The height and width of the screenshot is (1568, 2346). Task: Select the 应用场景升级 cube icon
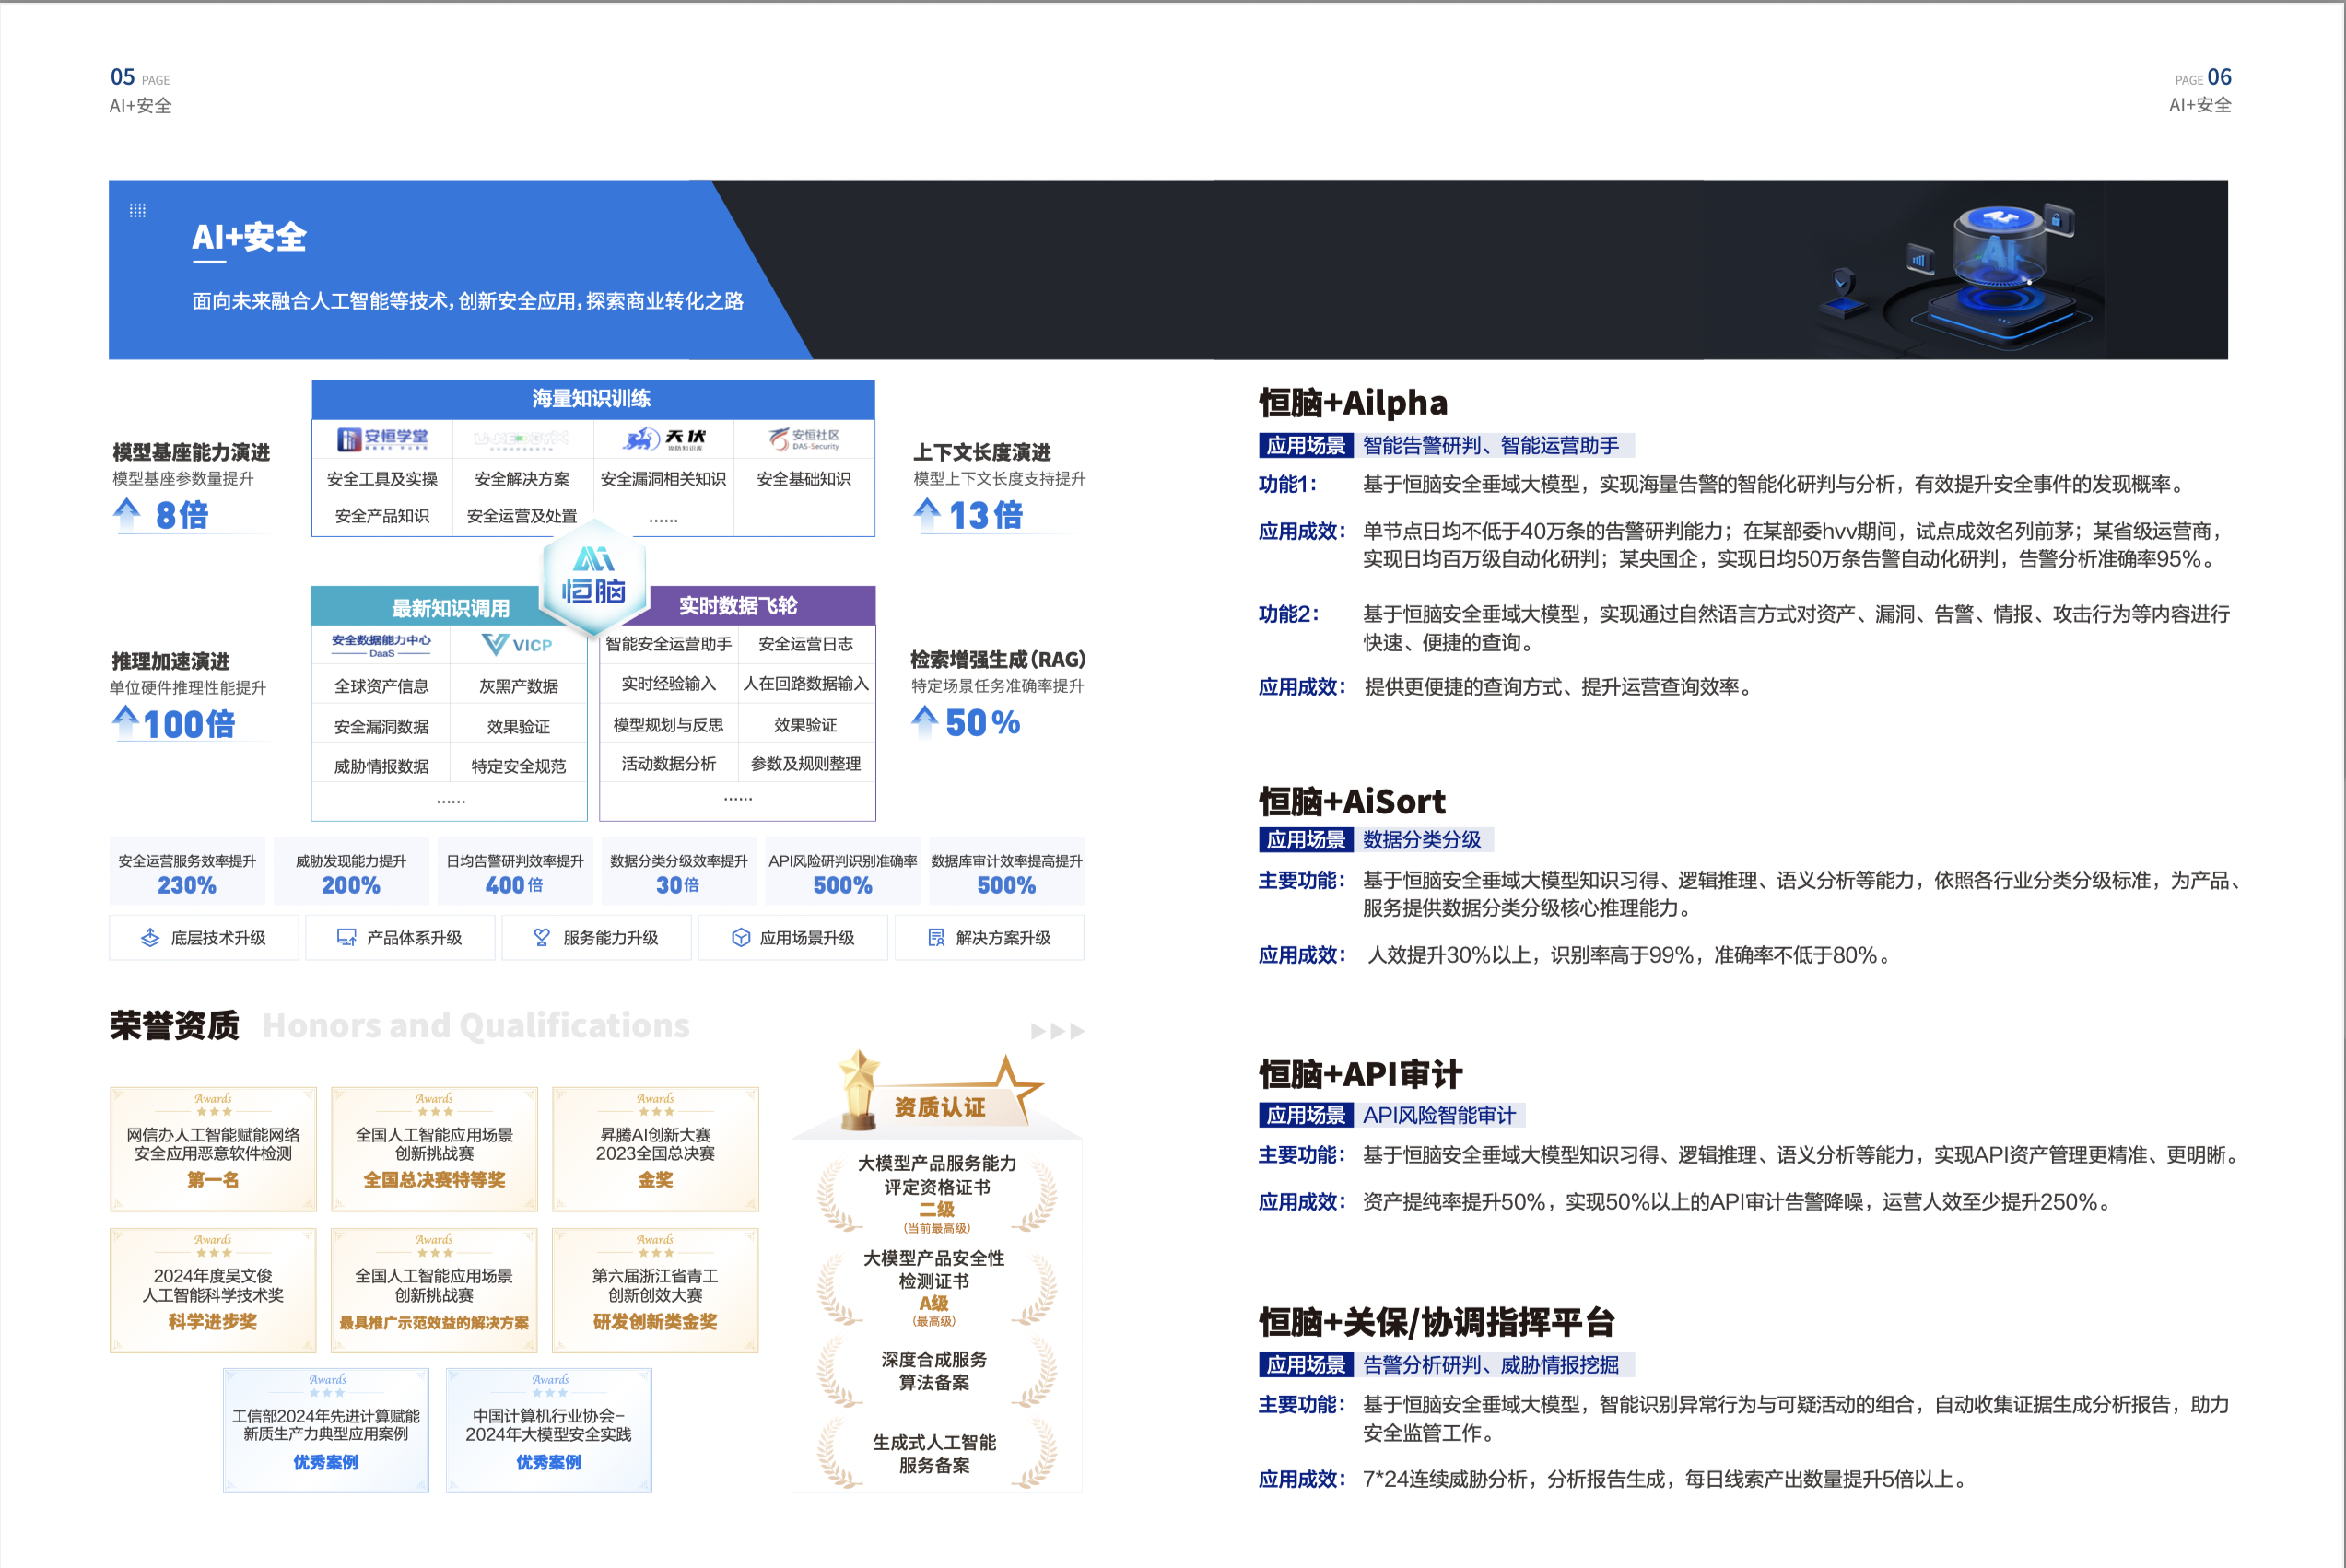pyautogui.click(x=740, y=937)
